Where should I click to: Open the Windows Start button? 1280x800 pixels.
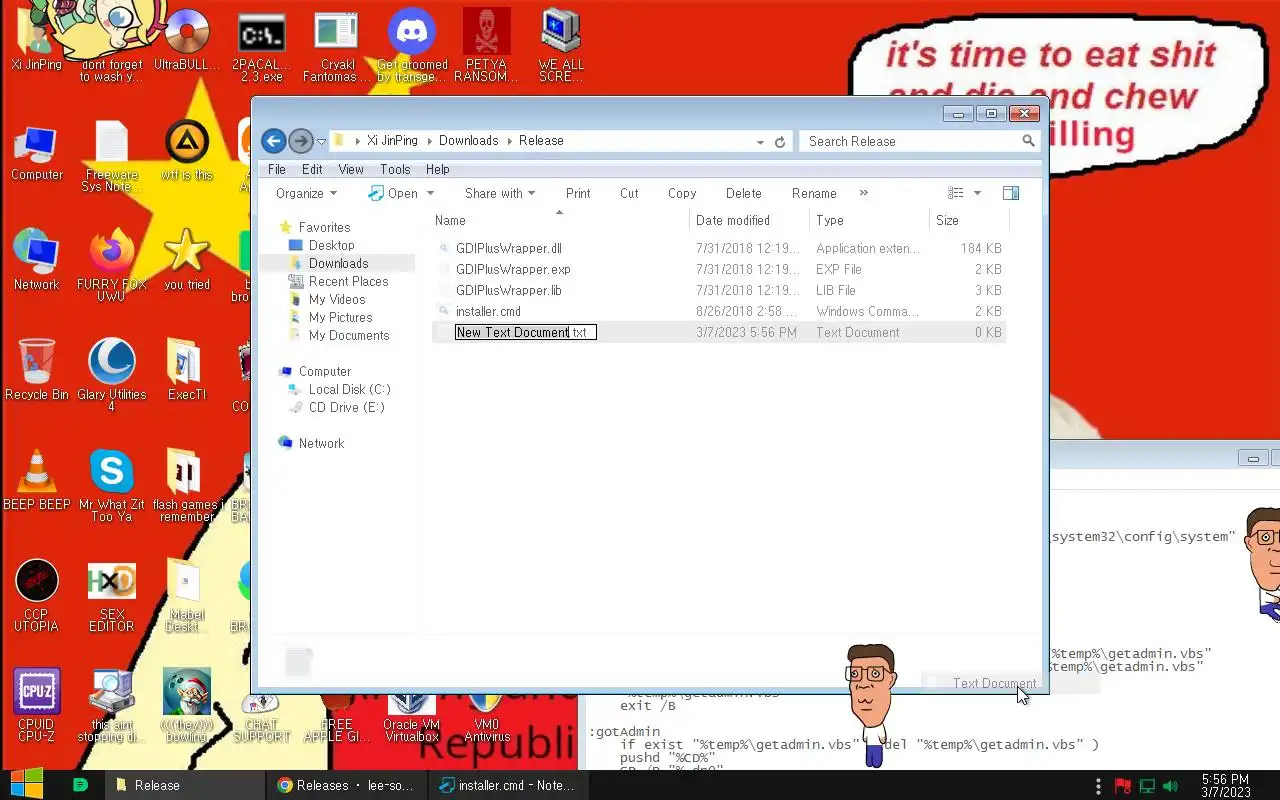(x=27, y=784)
